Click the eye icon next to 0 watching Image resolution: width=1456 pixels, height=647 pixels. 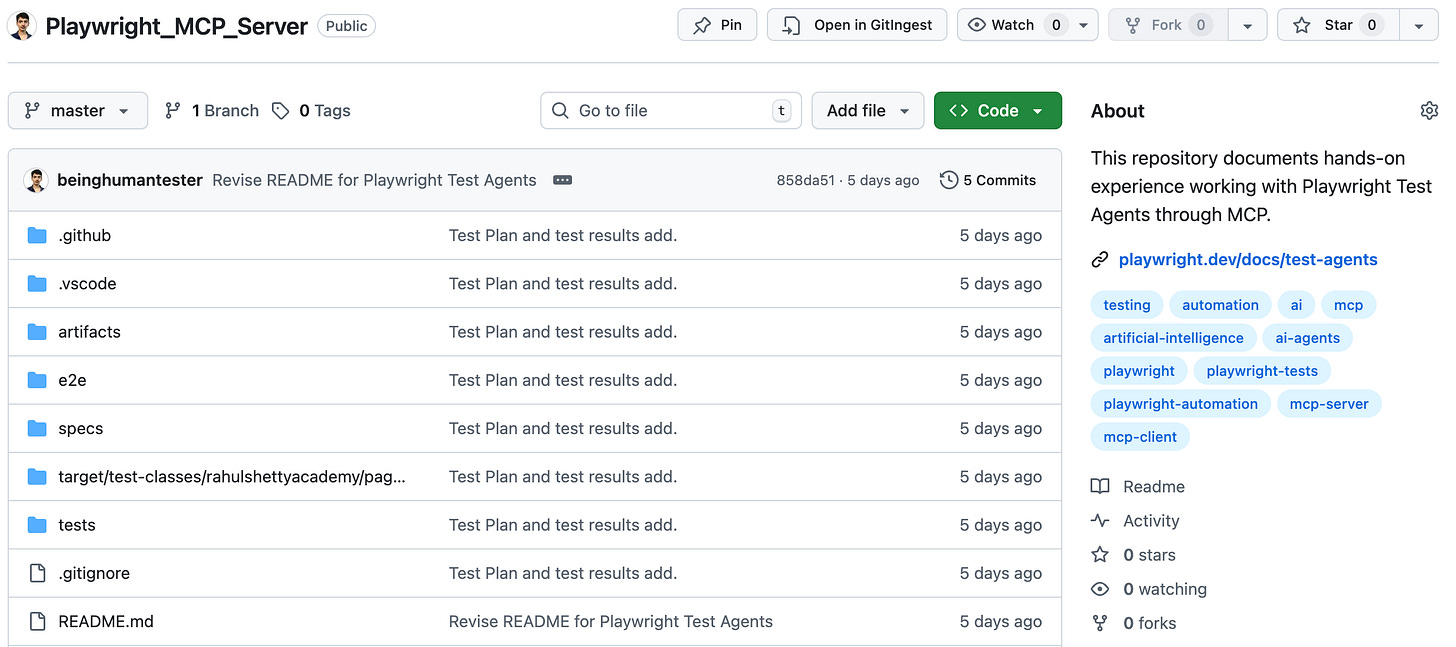(1100, 589)
